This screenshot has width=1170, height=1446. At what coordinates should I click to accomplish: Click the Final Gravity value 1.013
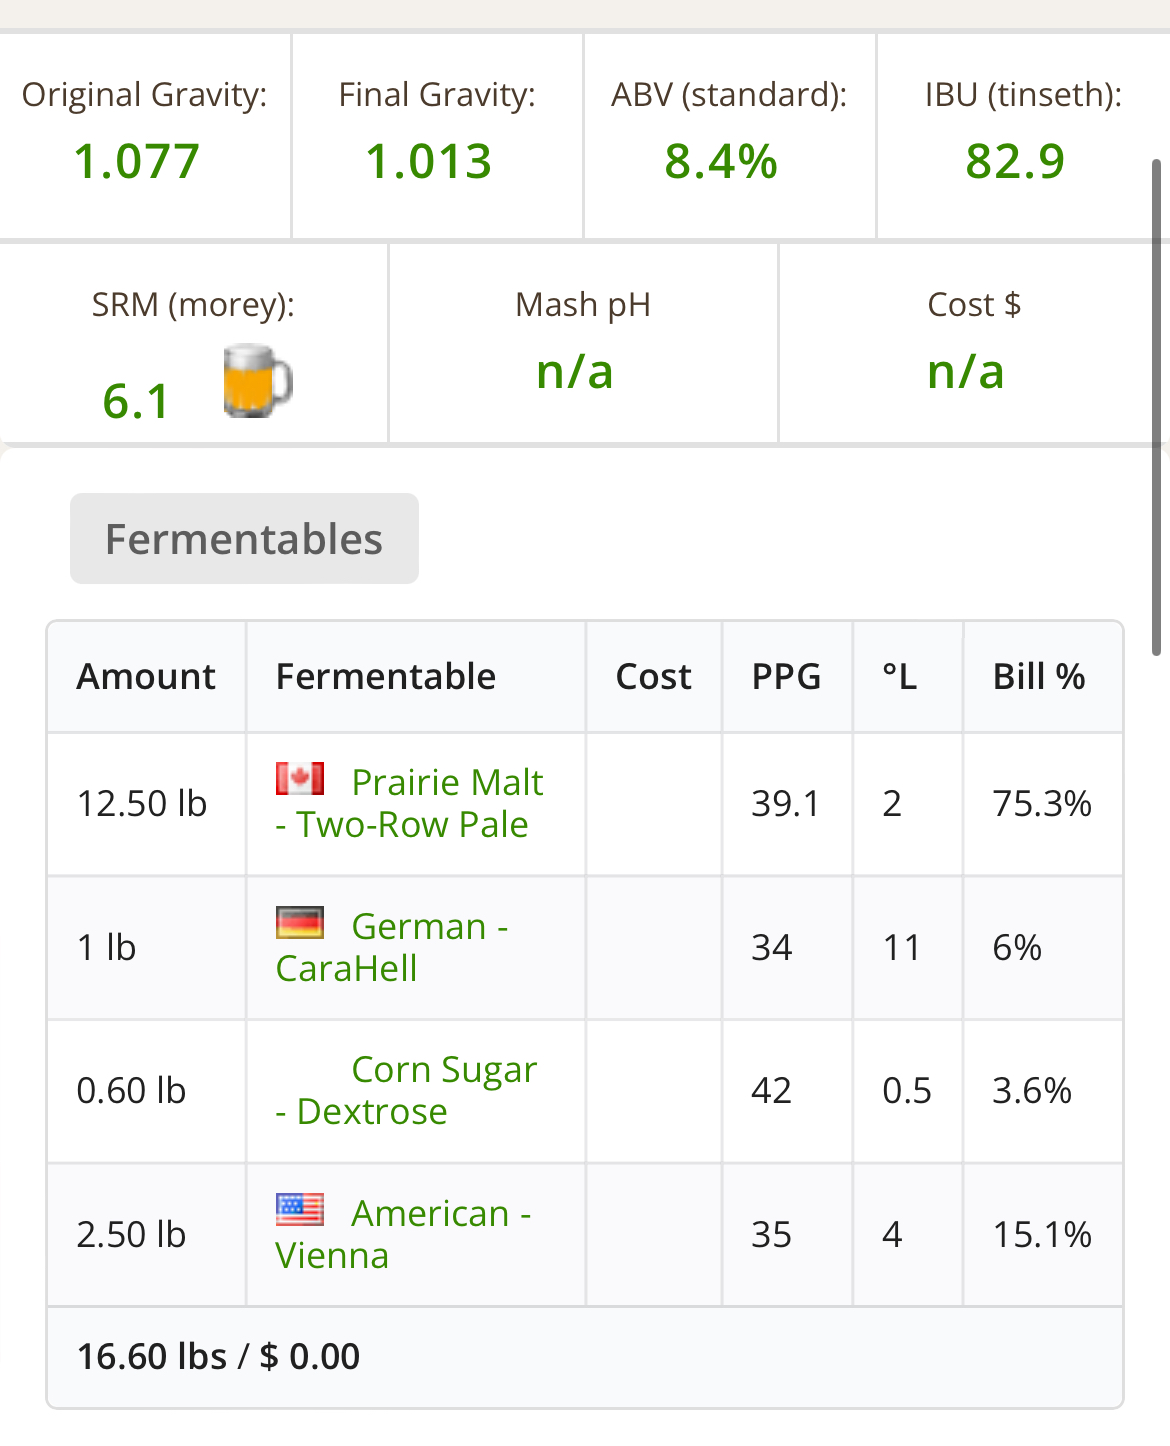429,161
